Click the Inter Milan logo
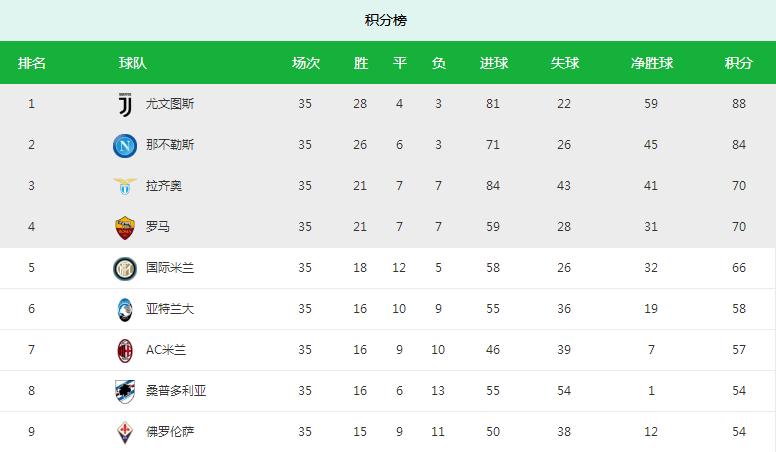This screenshot has height=452, width=776. (x=125, y=268)
